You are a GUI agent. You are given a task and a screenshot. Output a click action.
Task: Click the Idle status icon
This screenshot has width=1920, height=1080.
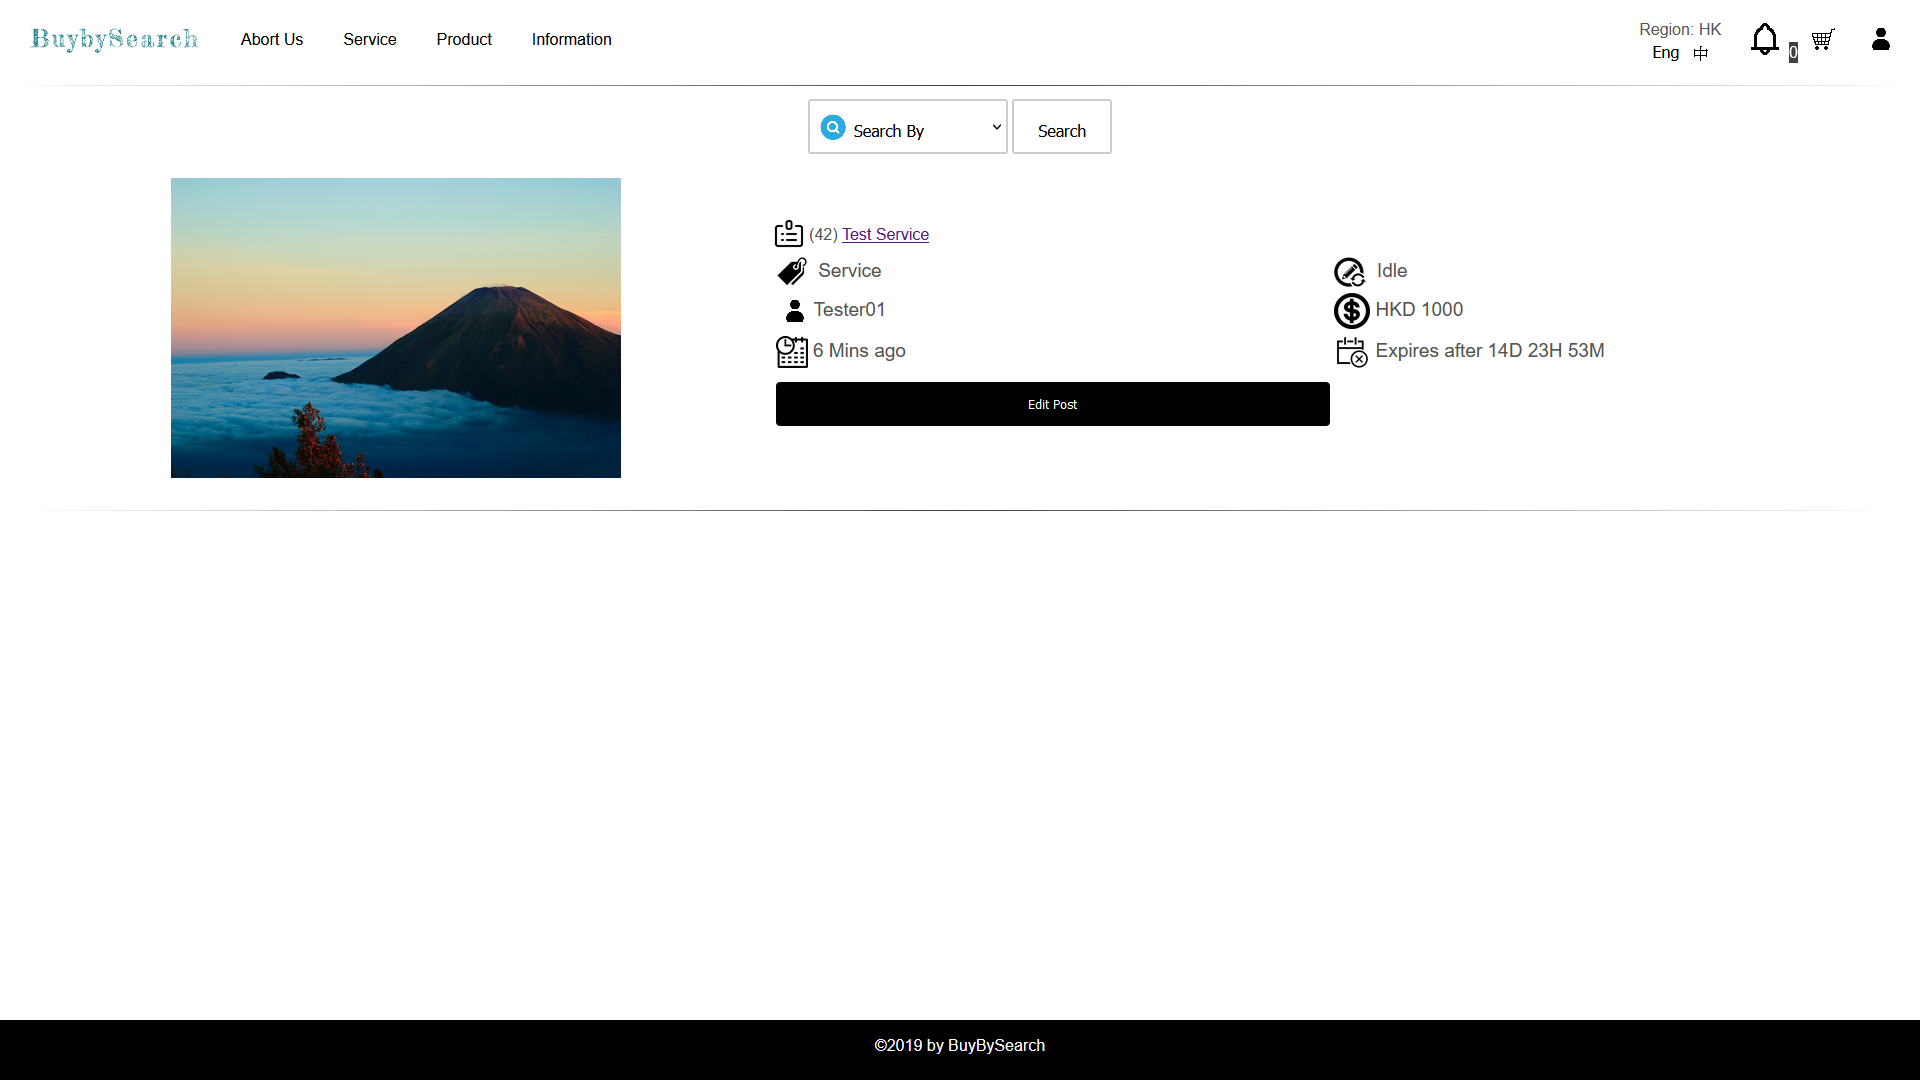coord(1349,272)
